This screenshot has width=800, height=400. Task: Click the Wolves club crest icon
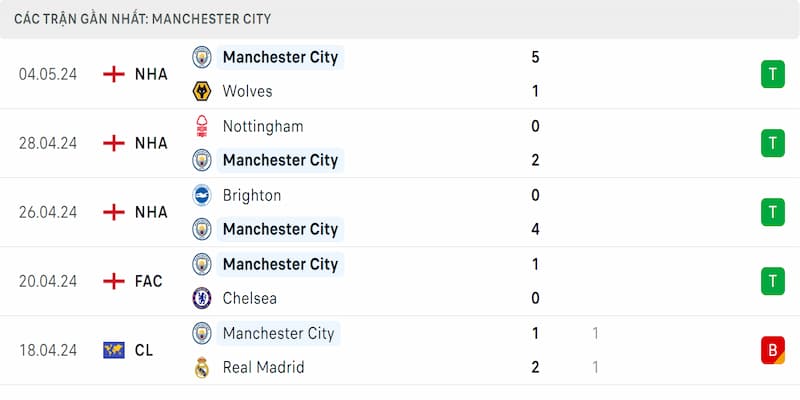[x=202, y=92]
